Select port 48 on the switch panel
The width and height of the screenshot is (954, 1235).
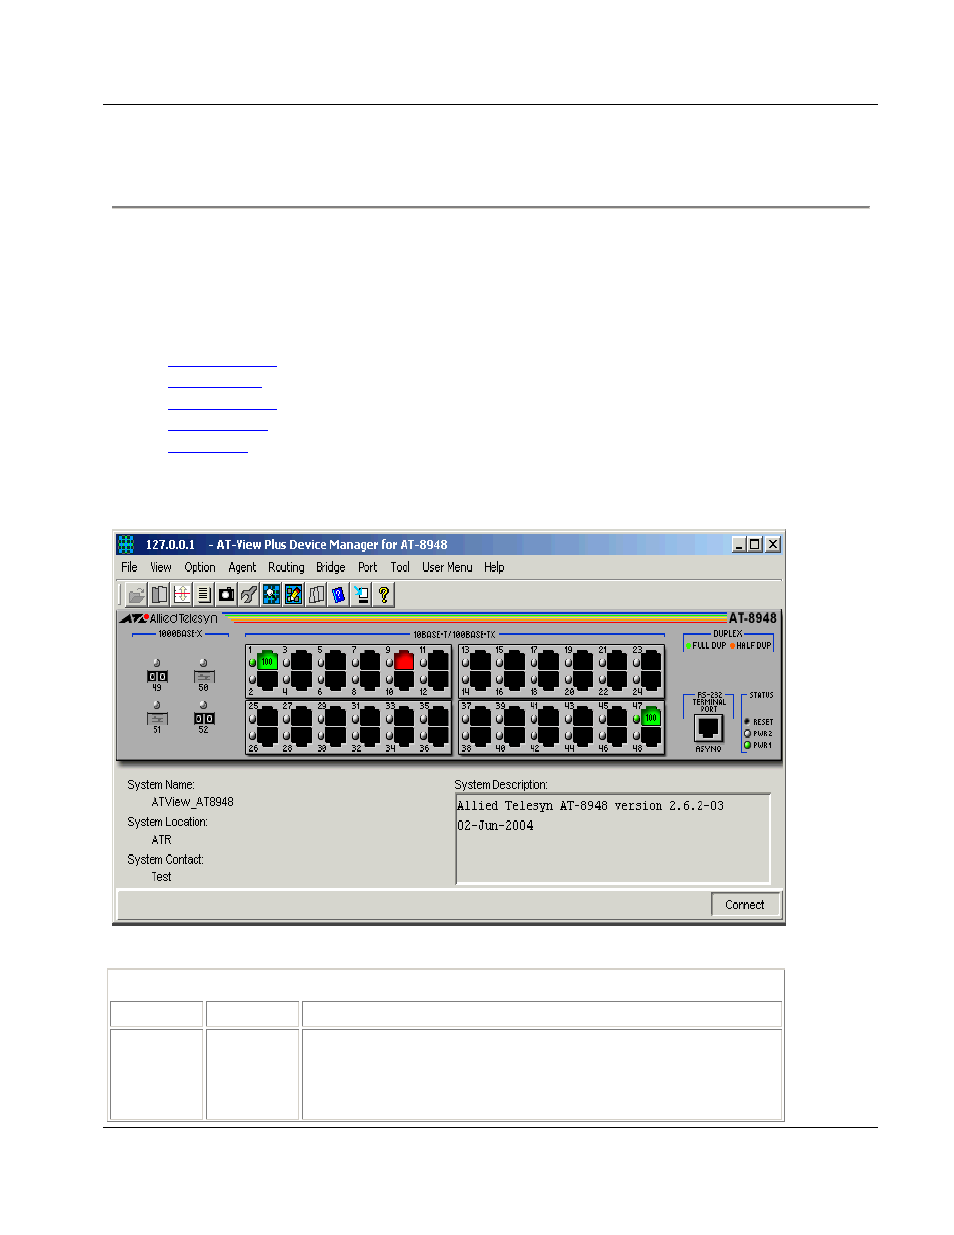[651, 737]
